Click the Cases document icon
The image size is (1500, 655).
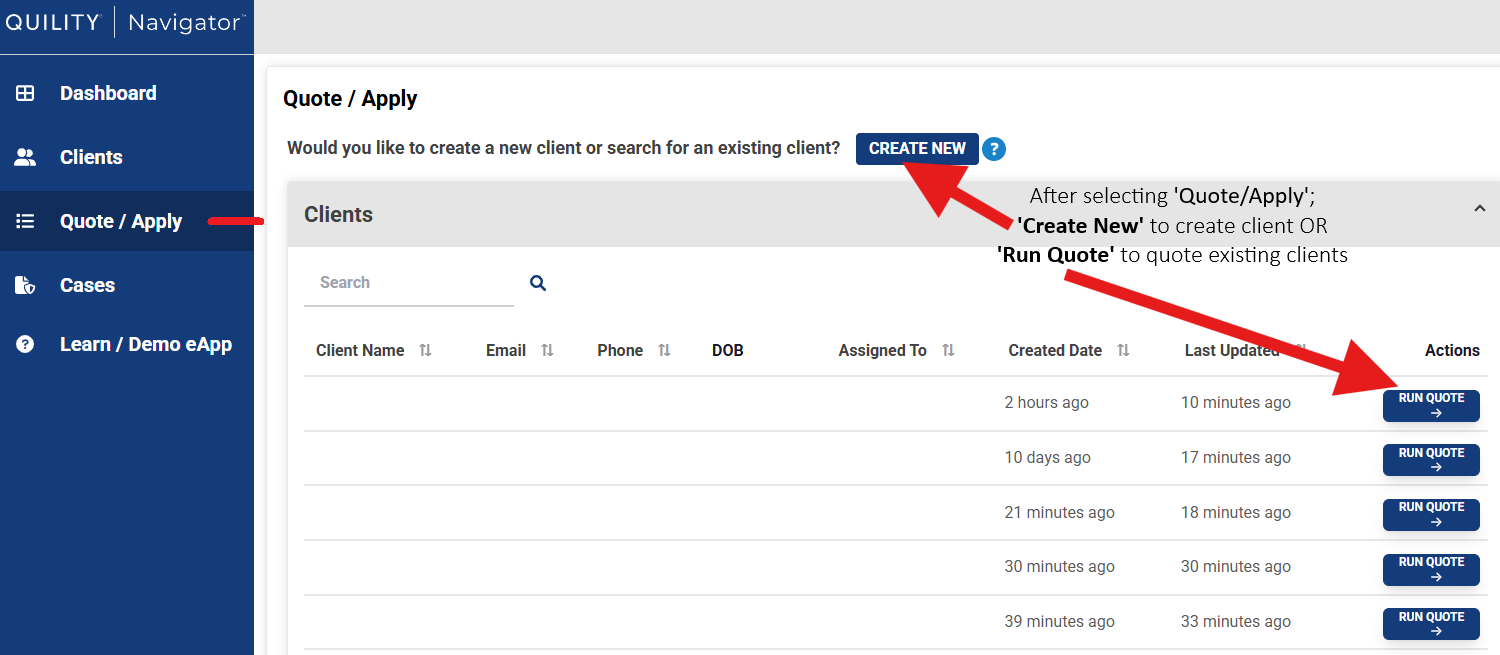coord(25,285)
